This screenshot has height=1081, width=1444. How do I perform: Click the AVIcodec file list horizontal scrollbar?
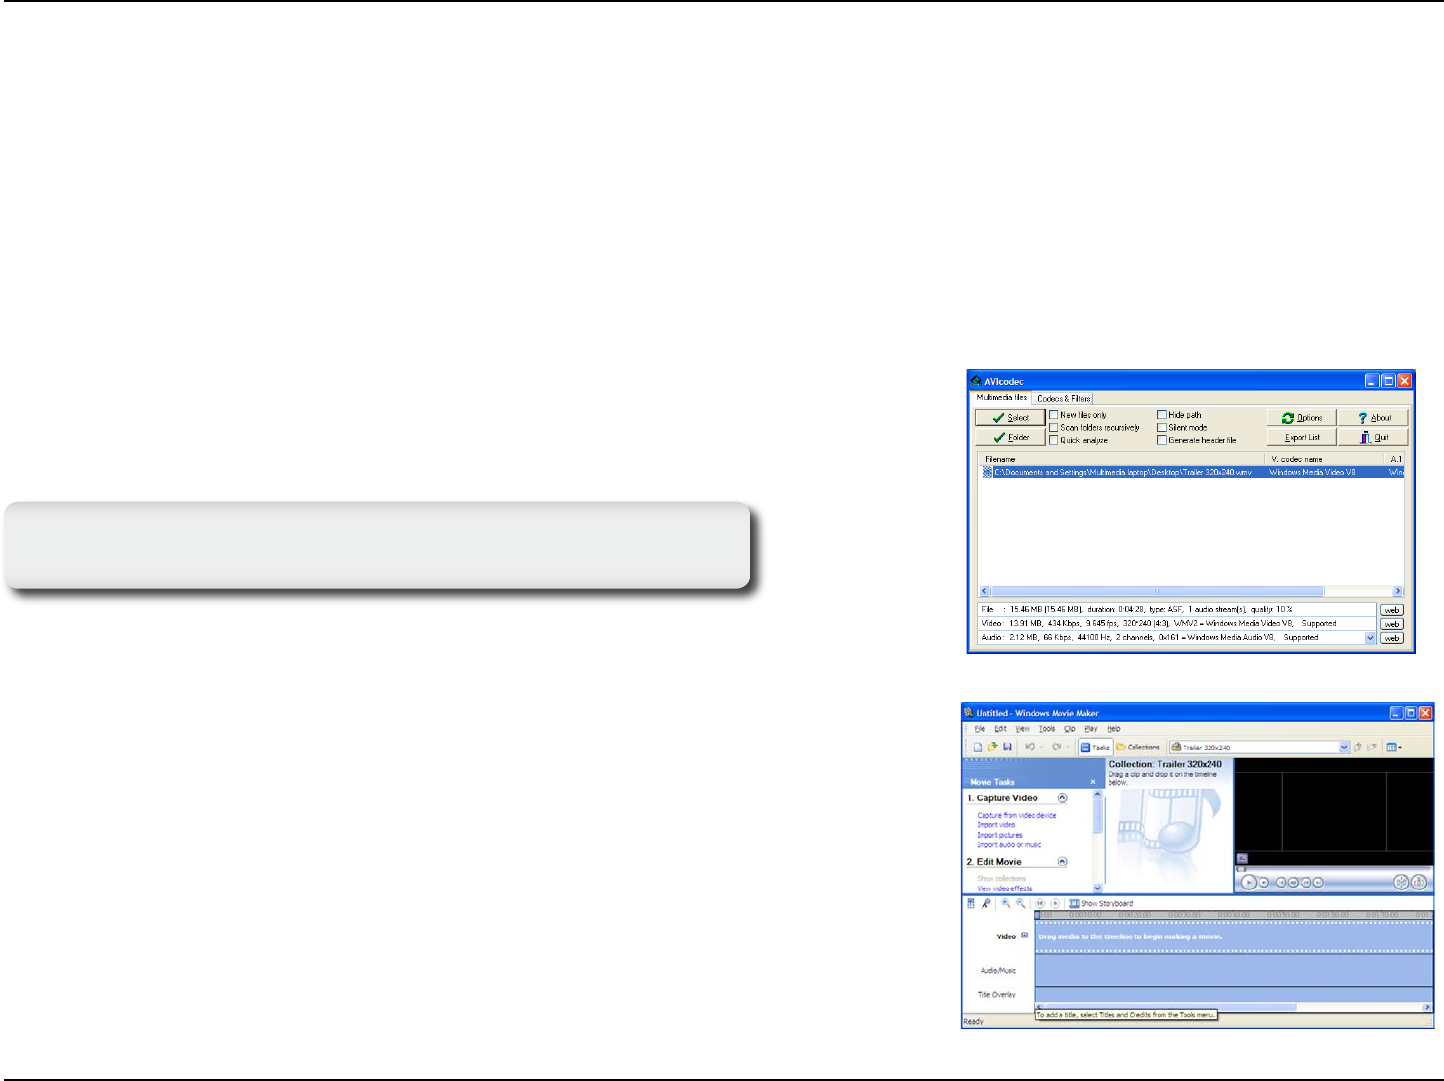coord(1190,591)
